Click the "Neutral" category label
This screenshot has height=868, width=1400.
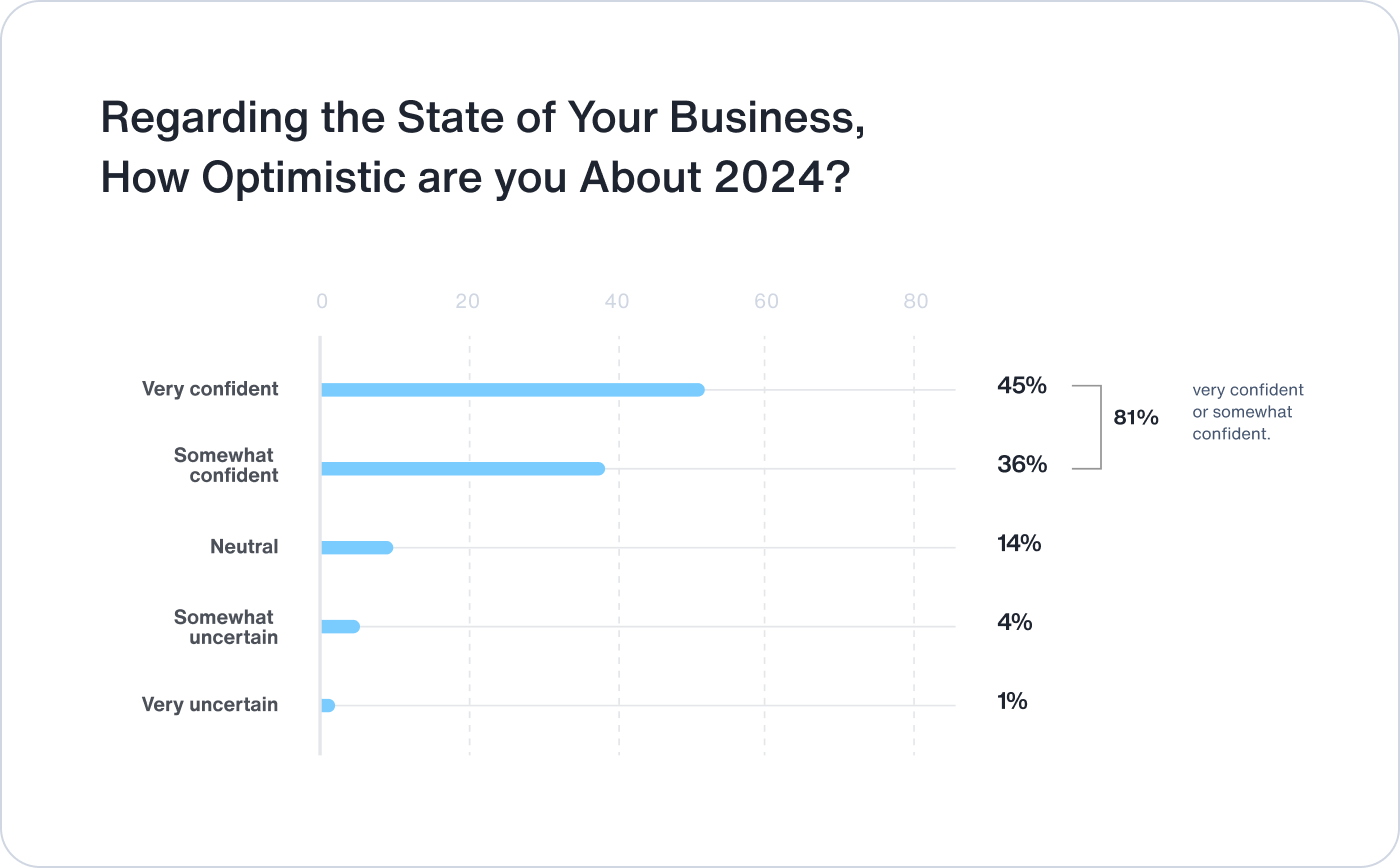tap(244, 547)
